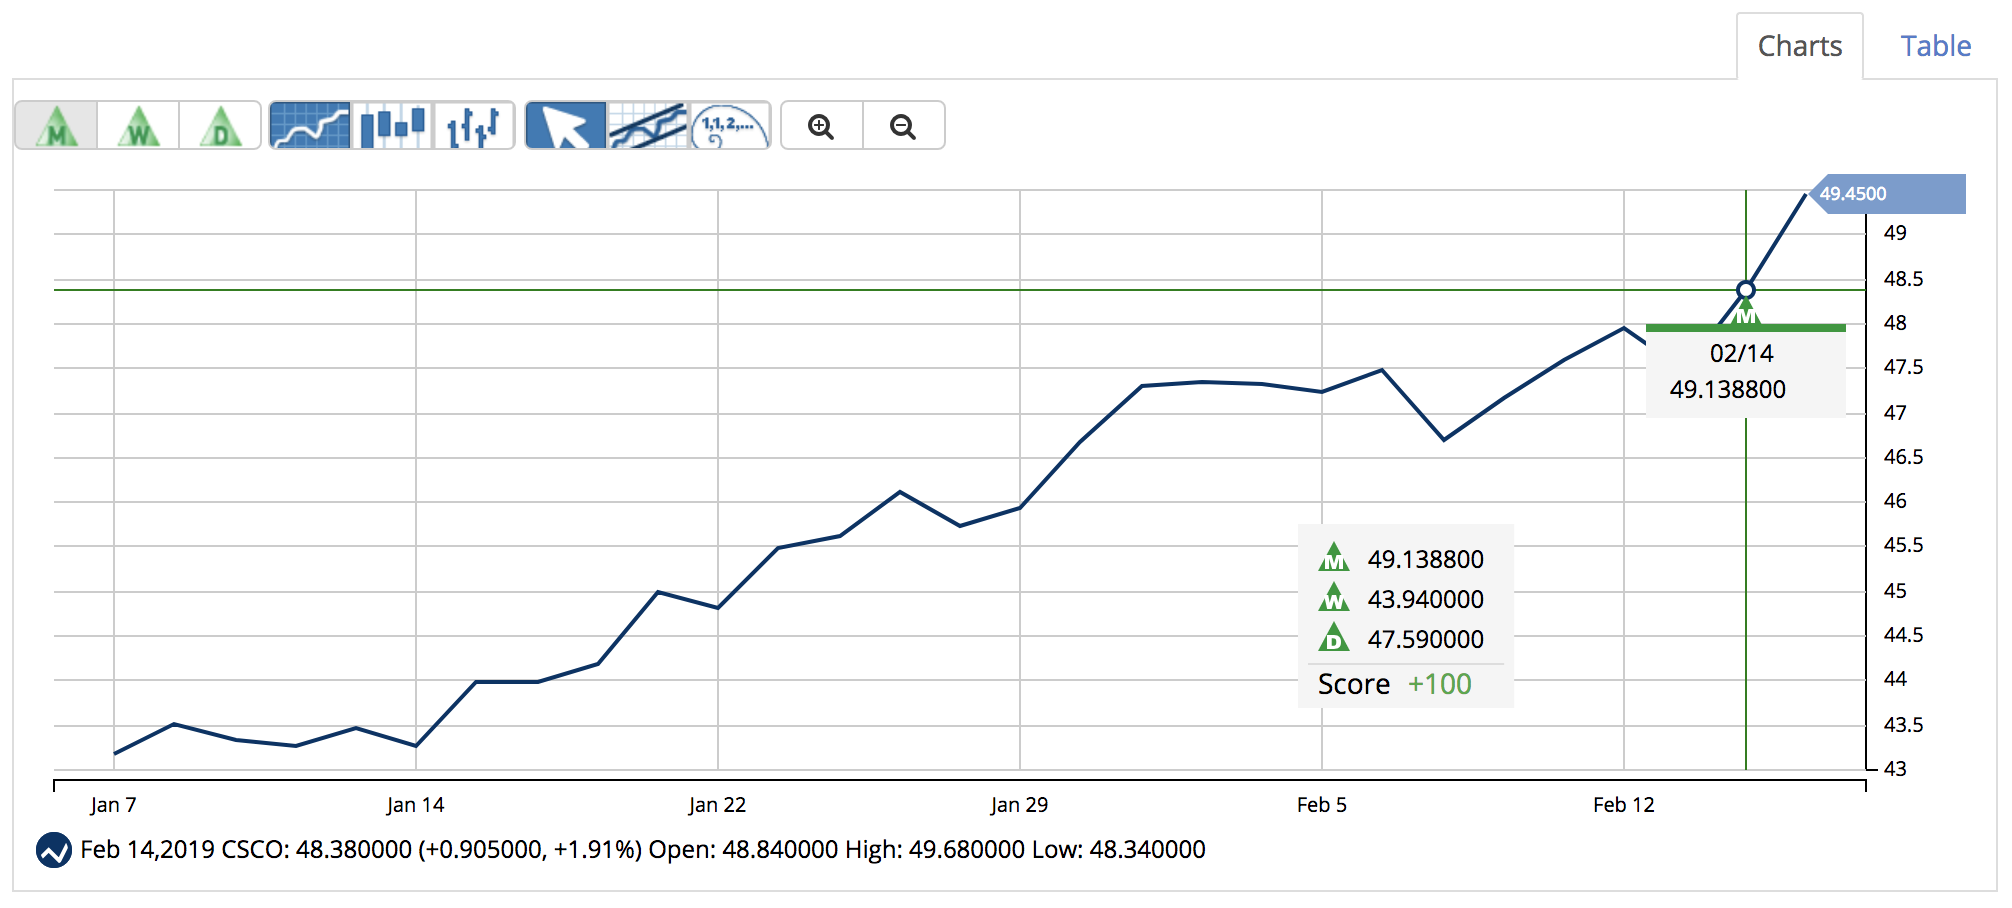Switch to the Table tab
The image size is (2012, 908).
[x=1936, y=46]
